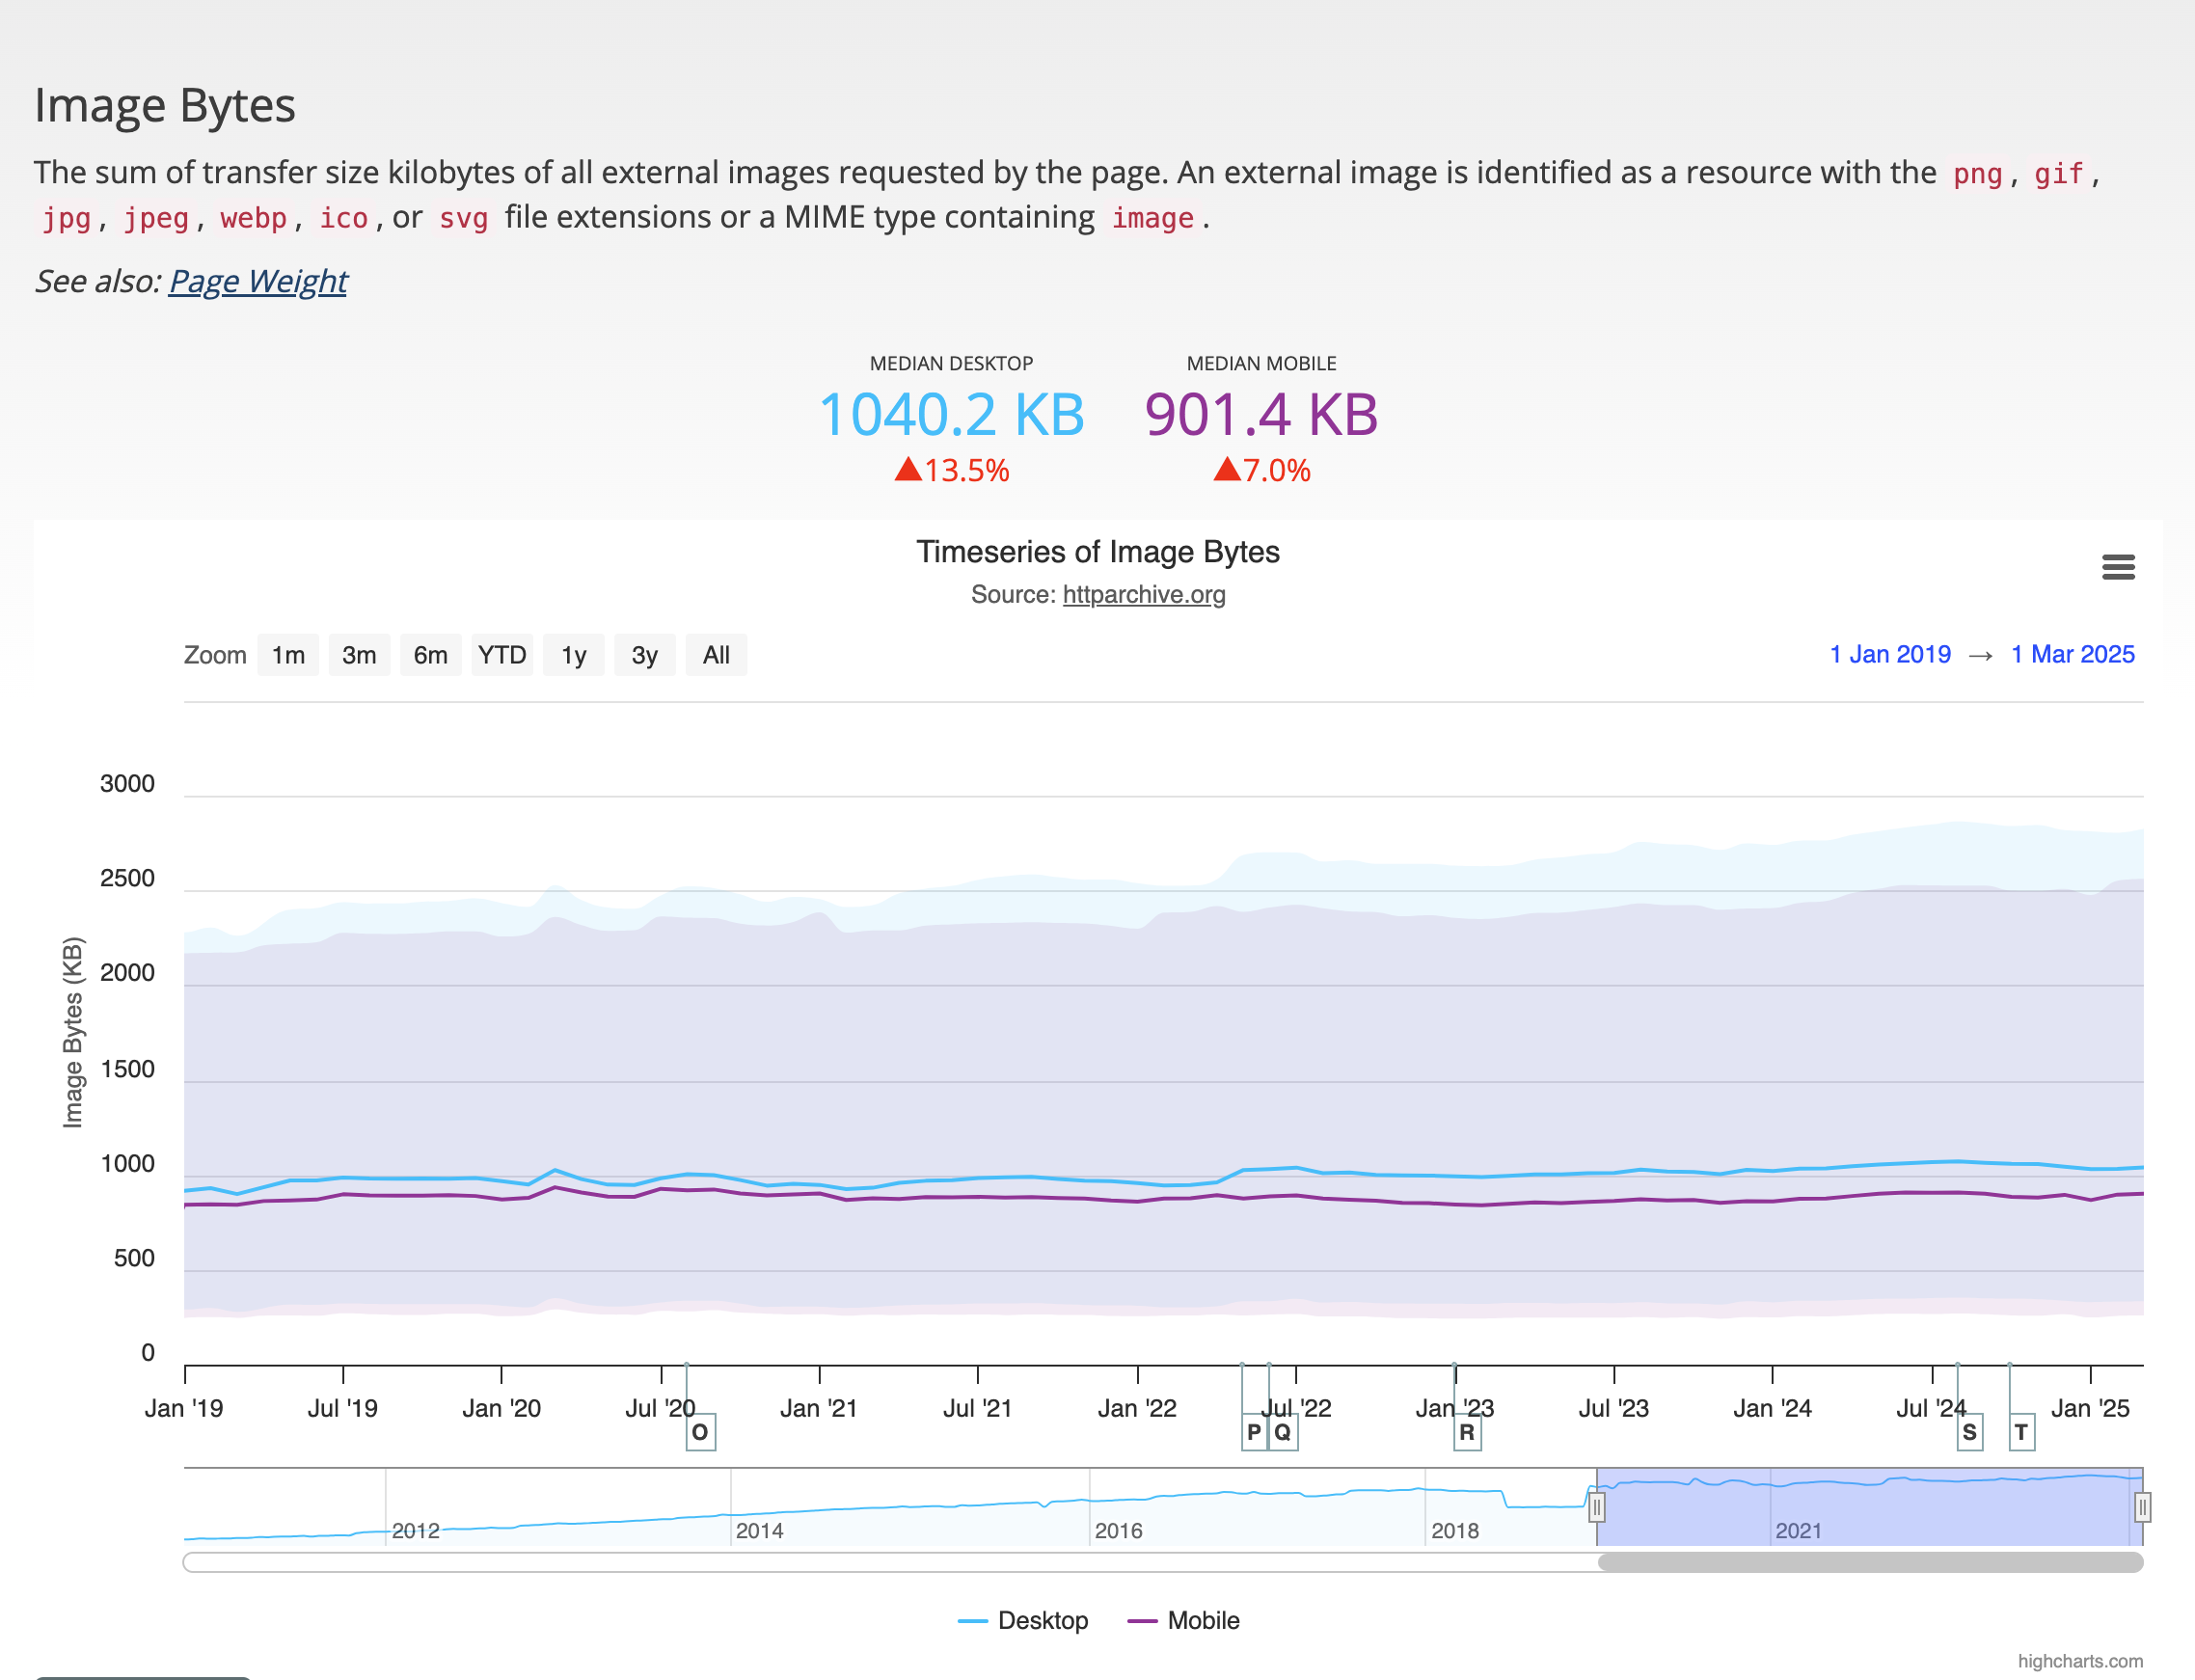Image resolution: width=2195 pixels, height=1680 pixels.
Task: Click the left navigator range handle
Action: [1598, 1505]
